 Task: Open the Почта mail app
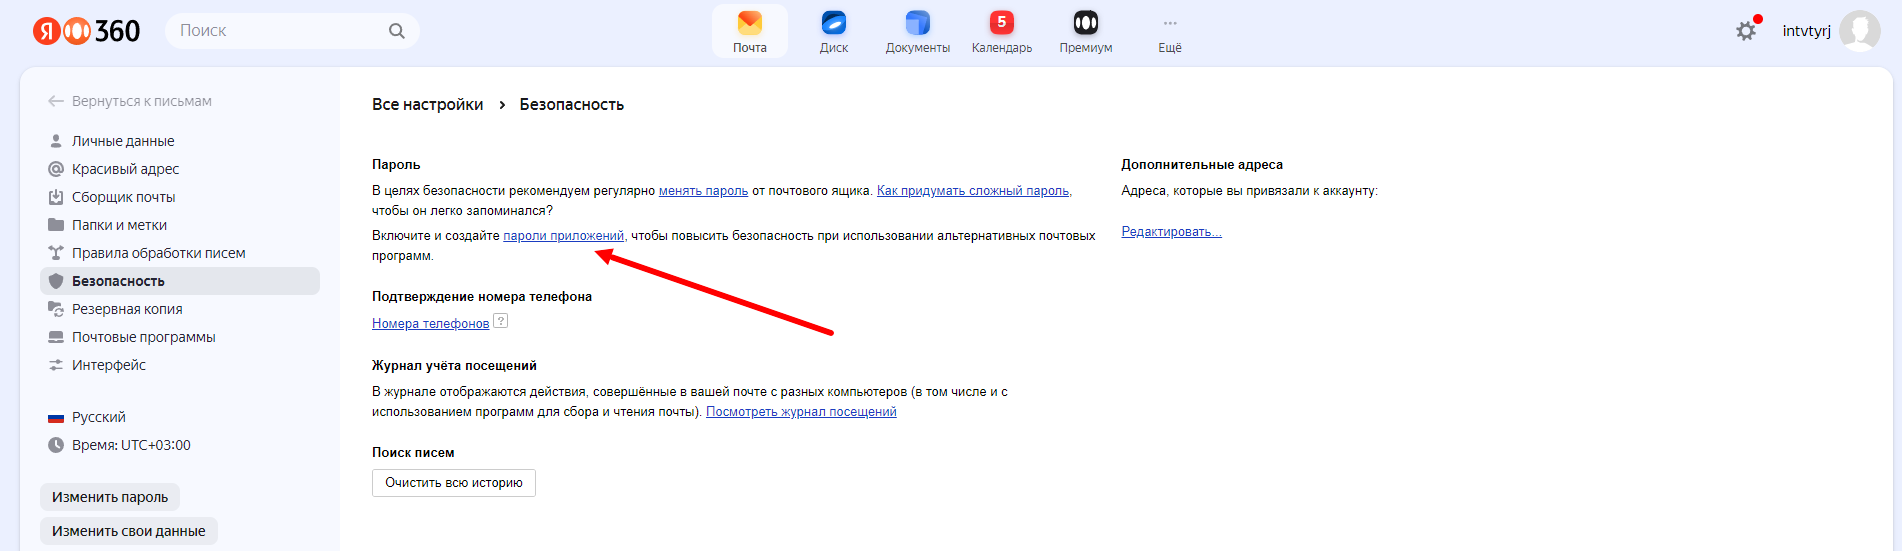tap(750, 32)
